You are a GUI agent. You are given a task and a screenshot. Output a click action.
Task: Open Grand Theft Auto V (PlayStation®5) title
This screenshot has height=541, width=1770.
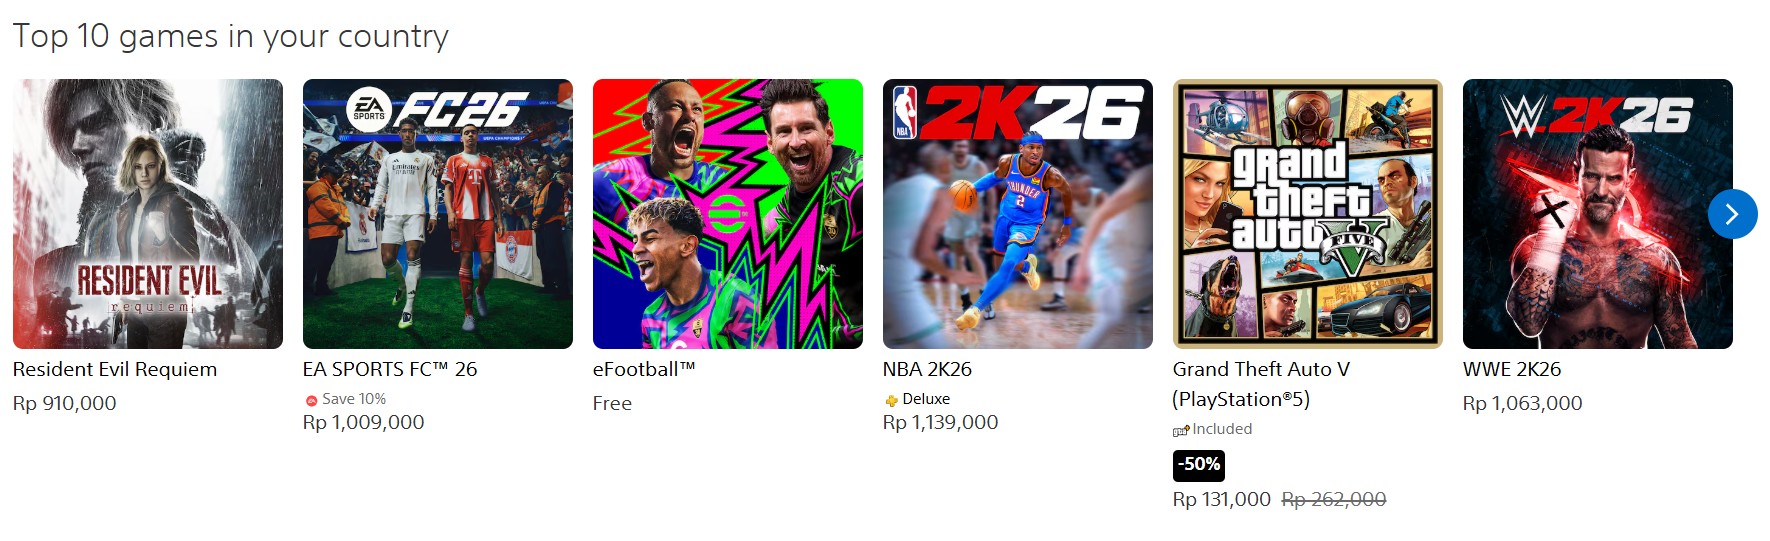pyautogui.click(x=1261, y=384)
